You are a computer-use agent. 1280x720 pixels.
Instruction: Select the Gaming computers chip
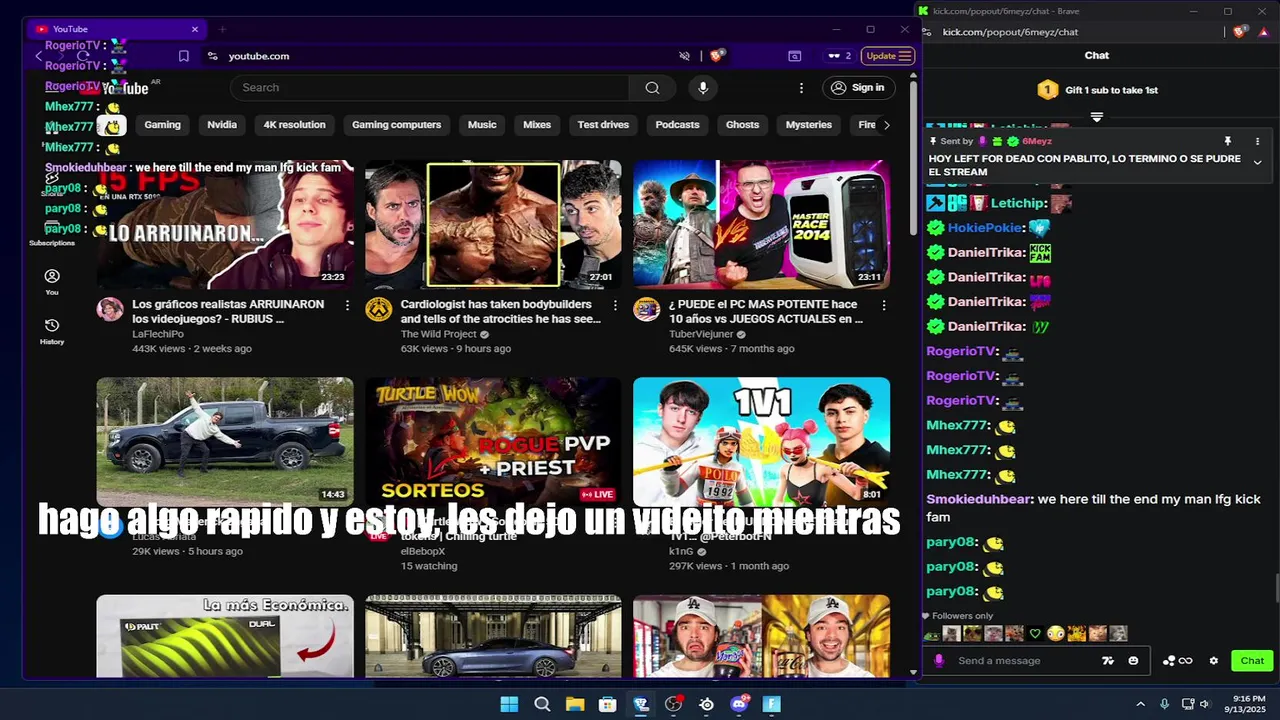click(396, 125)
